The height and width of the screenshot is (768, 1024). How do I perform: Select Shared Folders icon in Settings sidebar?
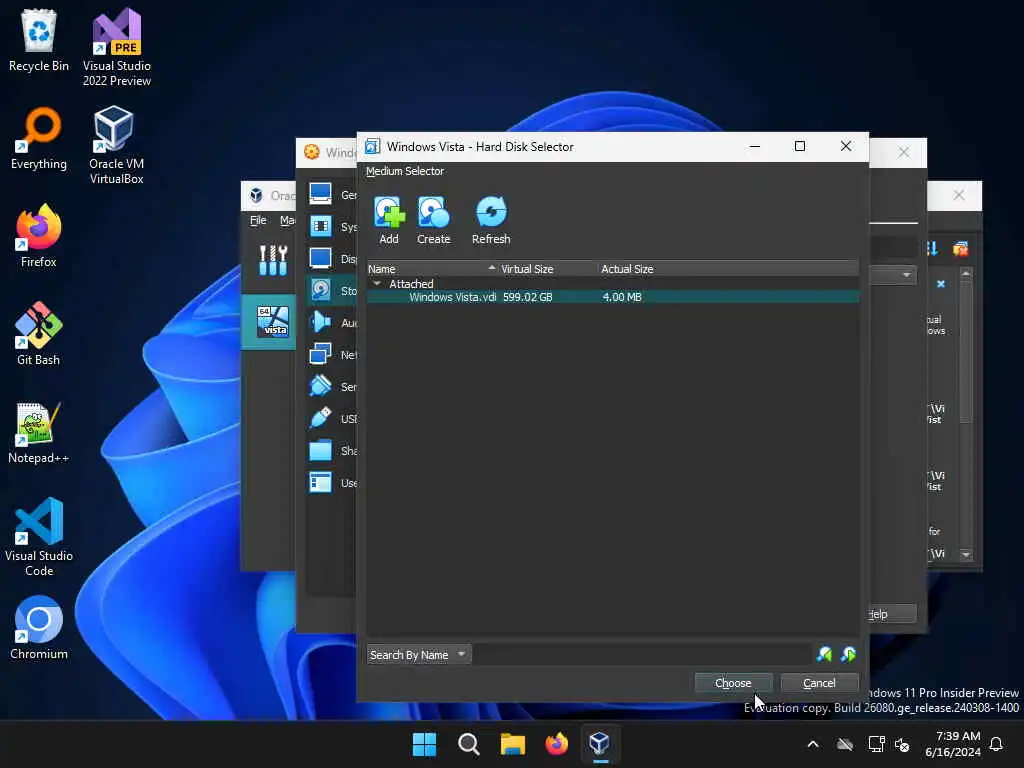coord(320,450)
